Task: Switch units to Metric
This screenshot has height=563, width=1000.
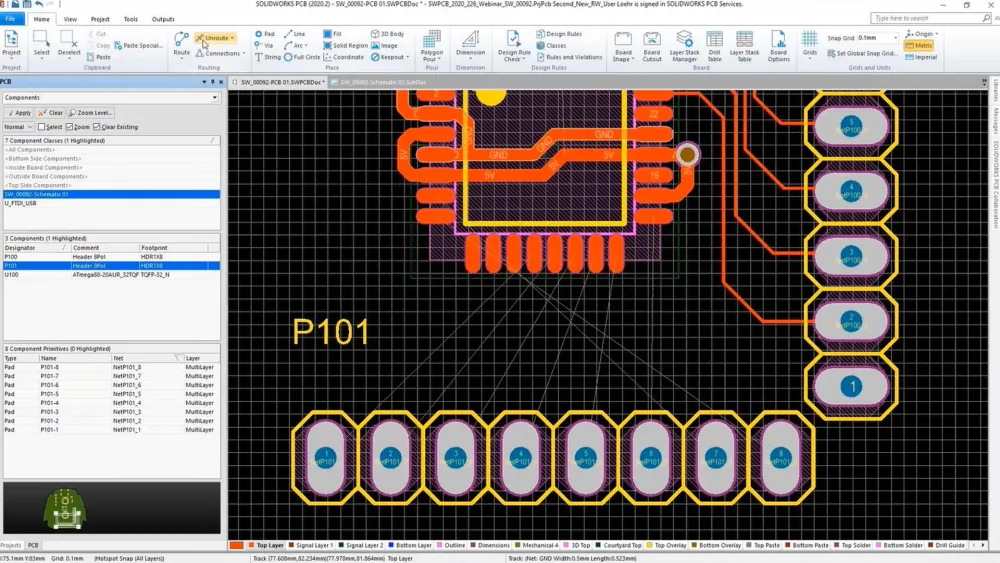Action: pyautogui.click(x=919, y=45)
